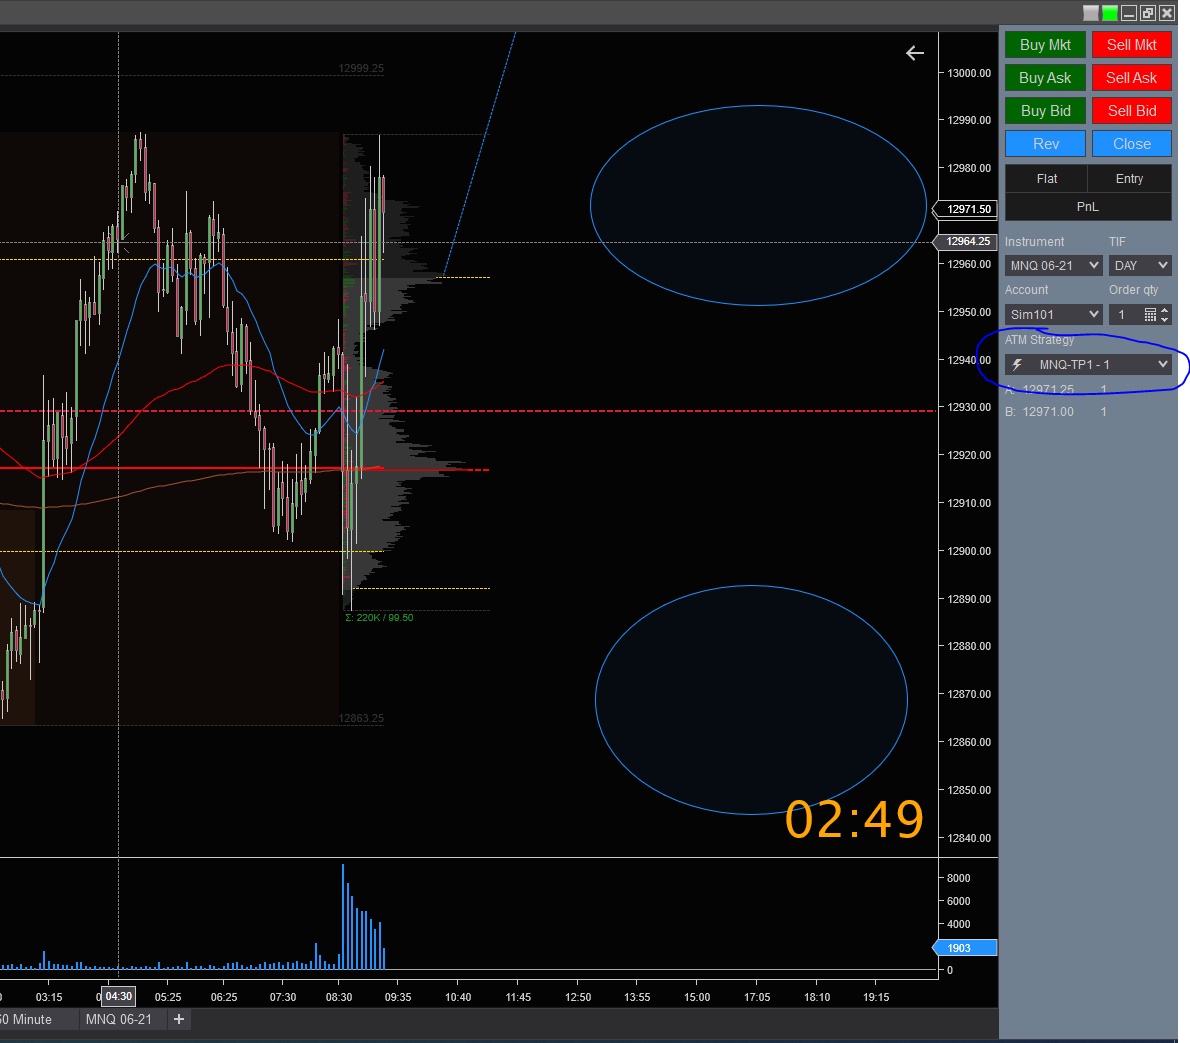
Task: Open the Instrument dropdown MNQ 06-21
Action: pyautogui.click(x=1053, y=266)
